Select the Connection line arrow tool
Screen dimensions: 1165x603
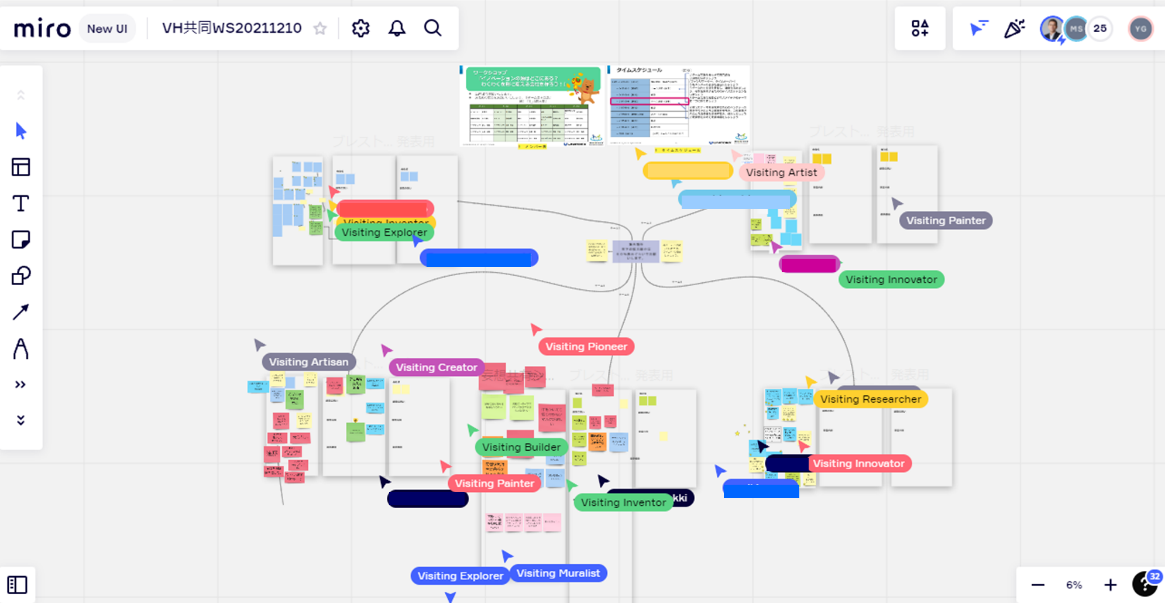click(21, 312)
